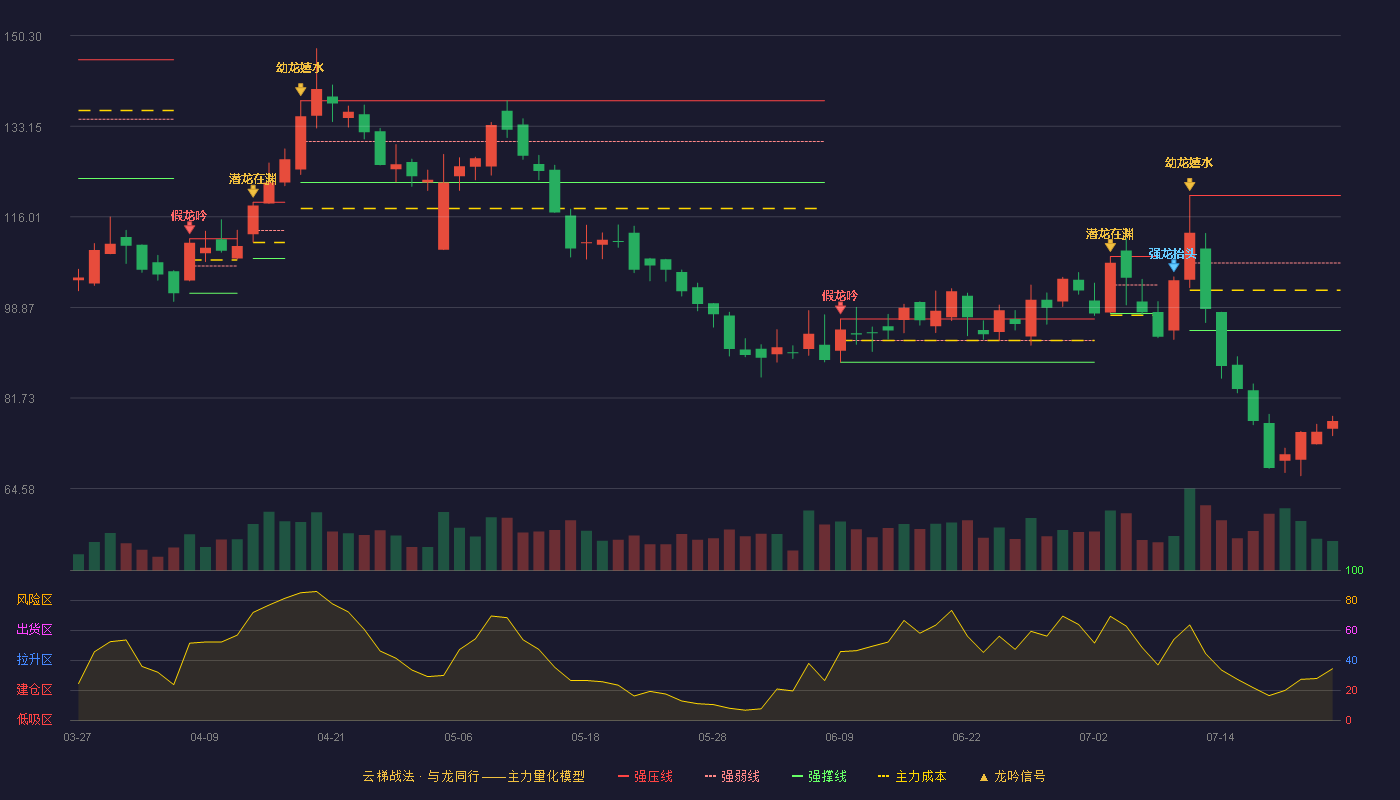Image resolution: width=1400 pixels, height=800 pixels.
Task: Click the green 100 indicator scale value
Action: coord(1354,571)
